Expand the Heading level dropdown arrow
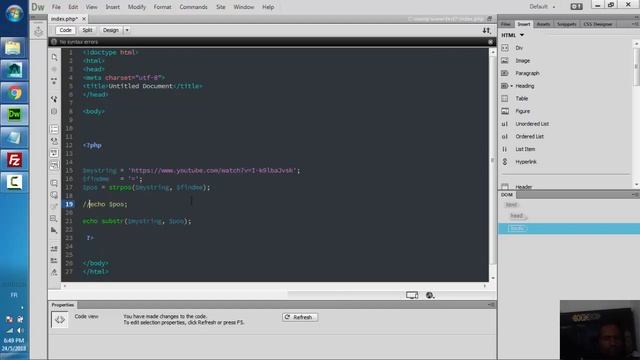The width and height of the screenshot is (640, 360). [511, 86]
